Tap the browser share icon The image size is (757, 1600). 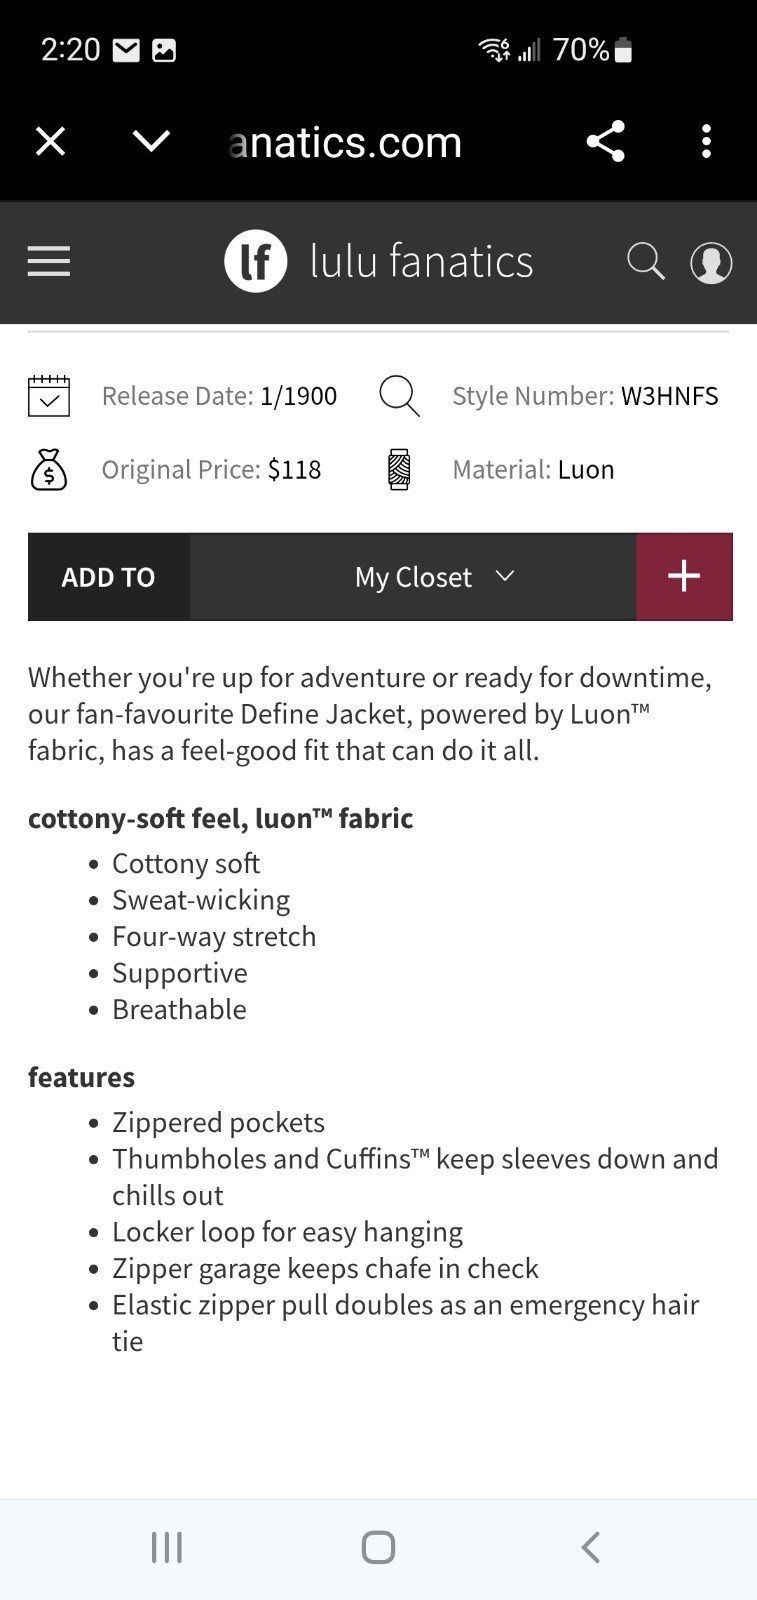coord(606,141)
